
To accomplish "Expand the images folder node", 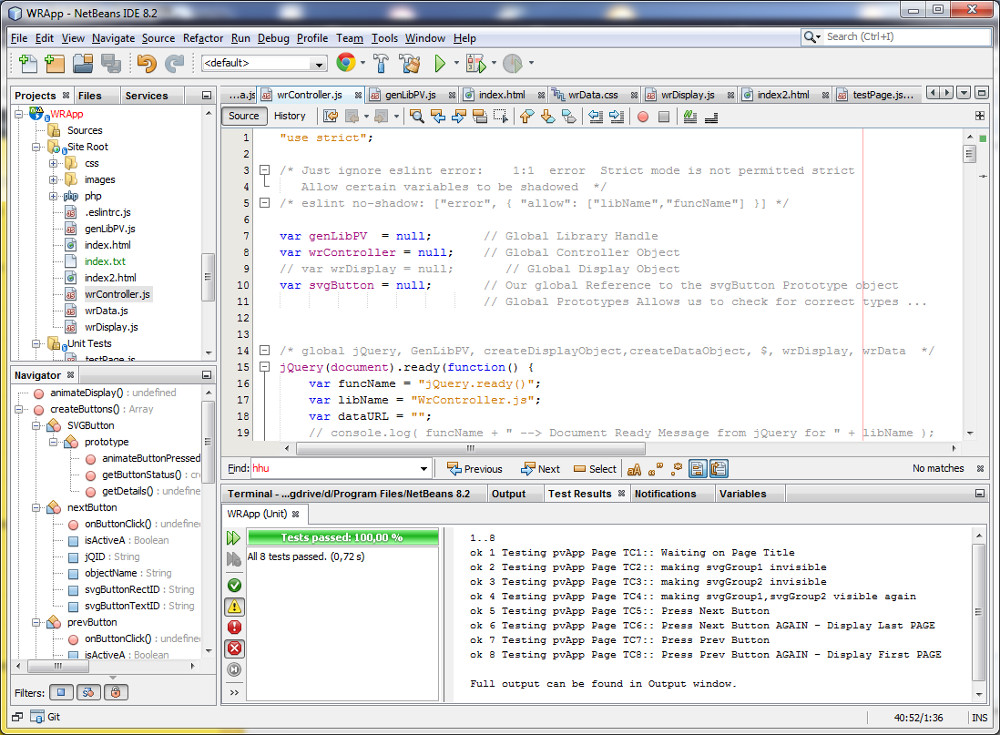I will (x=54, y=180).
